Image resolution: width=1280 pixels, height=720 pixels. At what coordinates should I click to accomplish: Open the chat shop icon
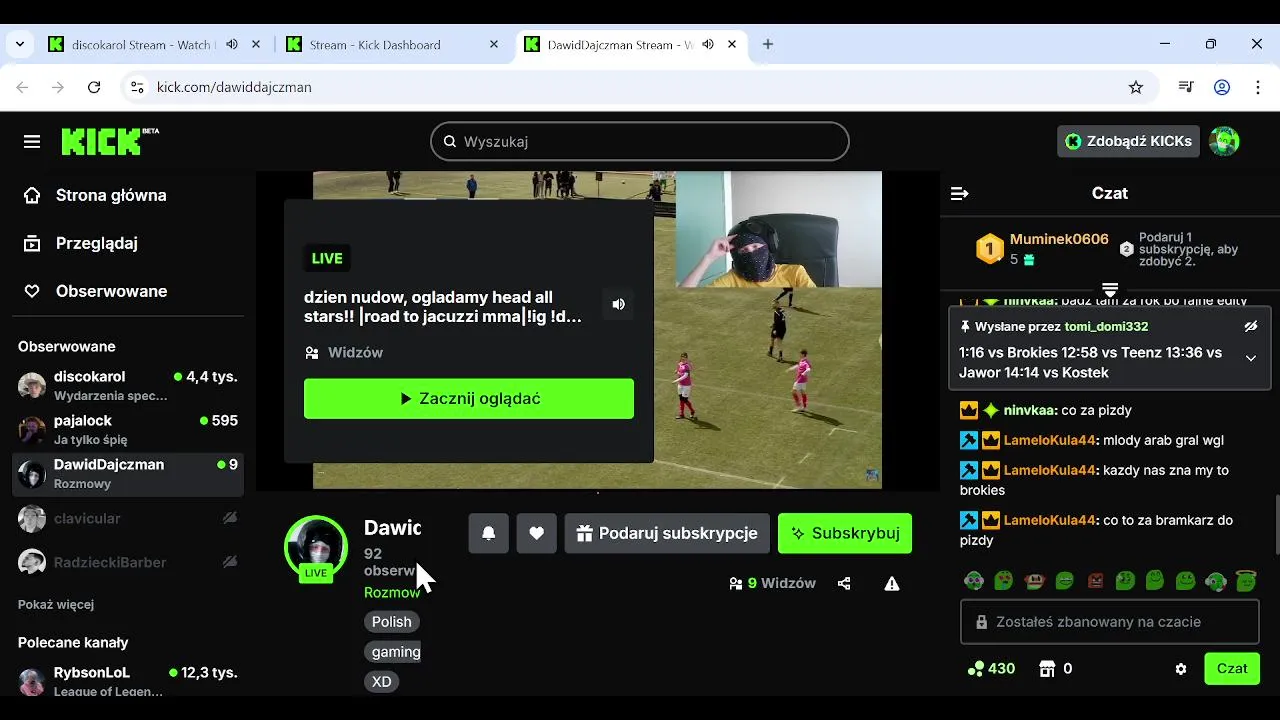tap(1047, 668)
